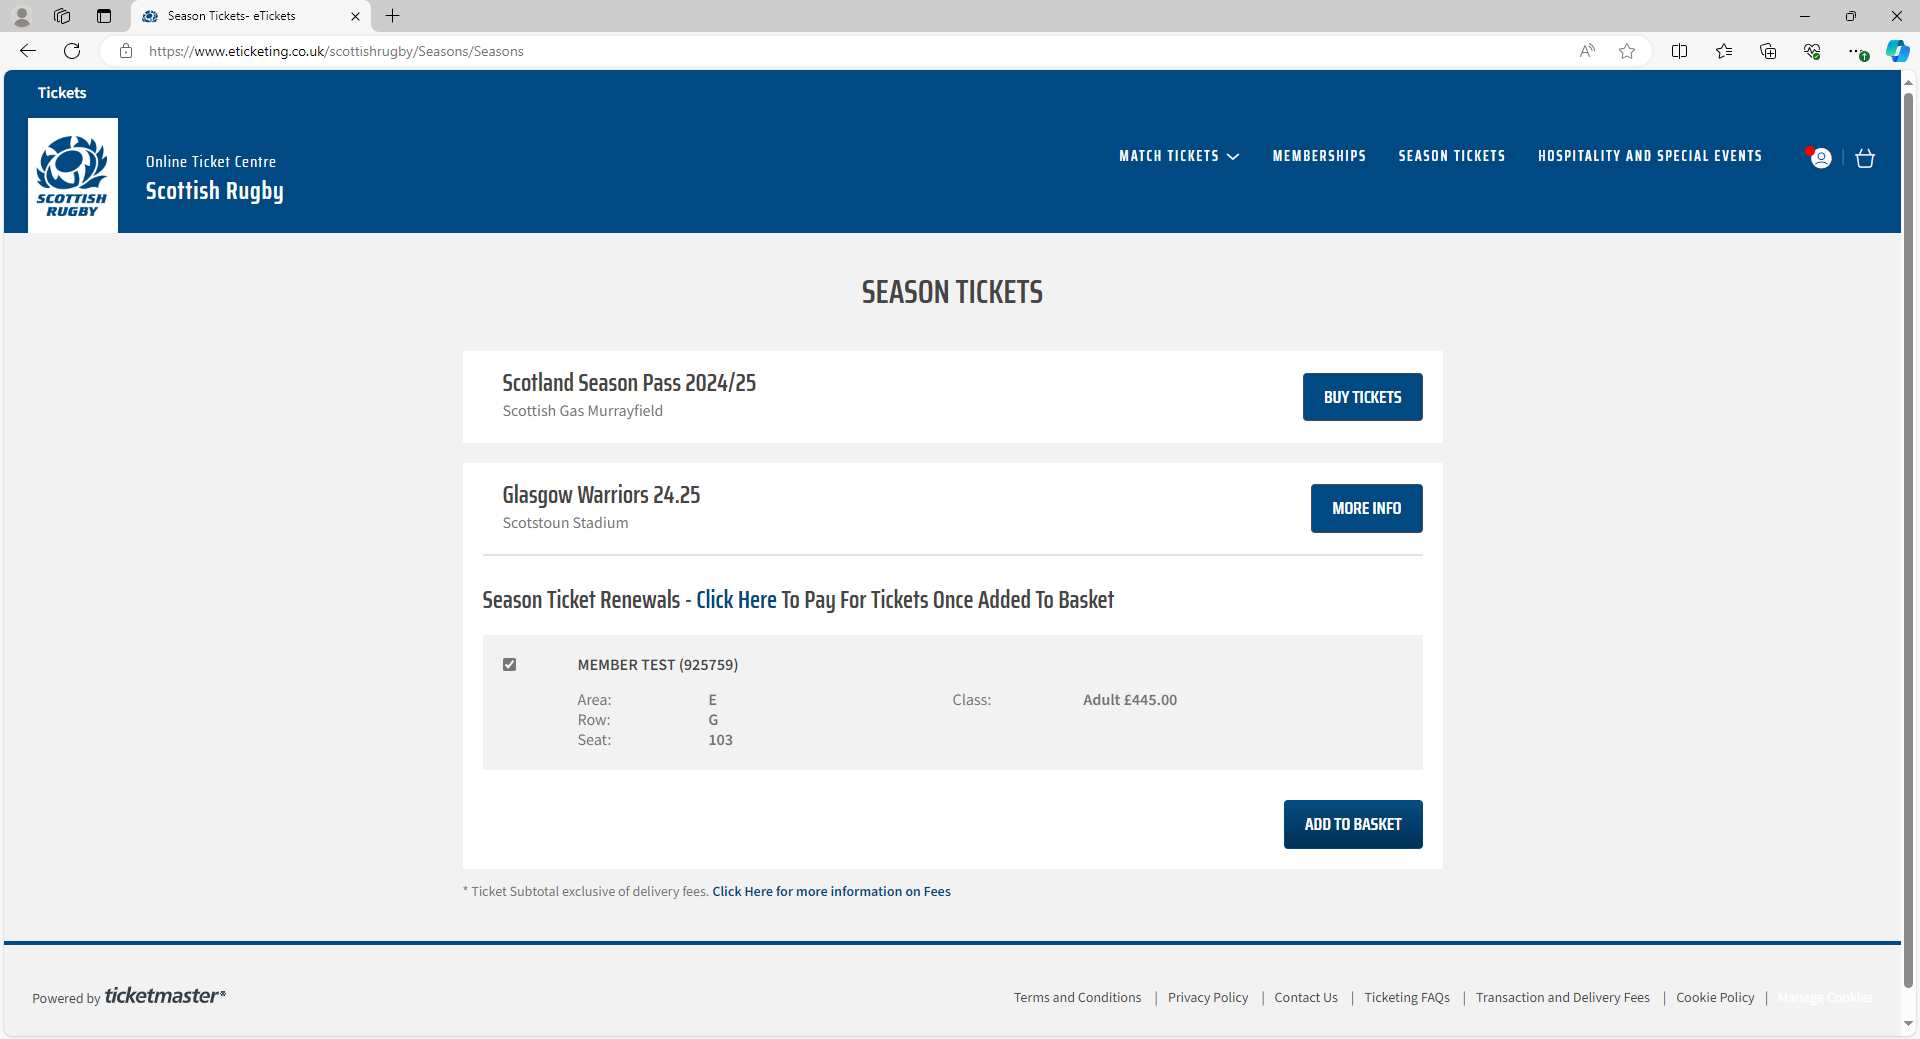Viewport: 1920px width, 1039px height.
Task: Click Buy Tickets for Scotland Season Pass
Action: tap(1362, 397)
